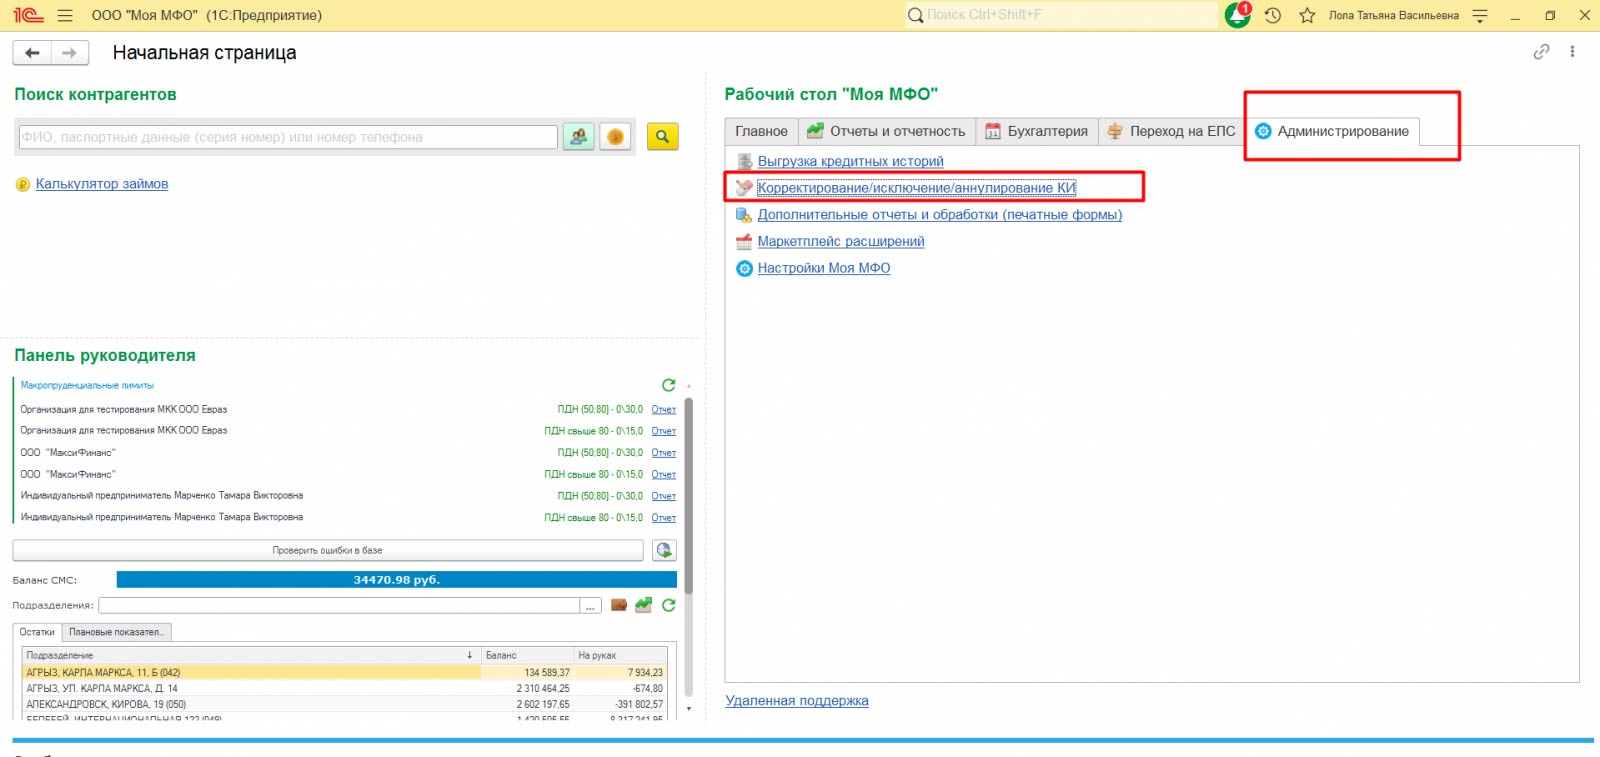Open the three-dots More menu
This screenshot has height=757, width=1600.
point(1572,52)
